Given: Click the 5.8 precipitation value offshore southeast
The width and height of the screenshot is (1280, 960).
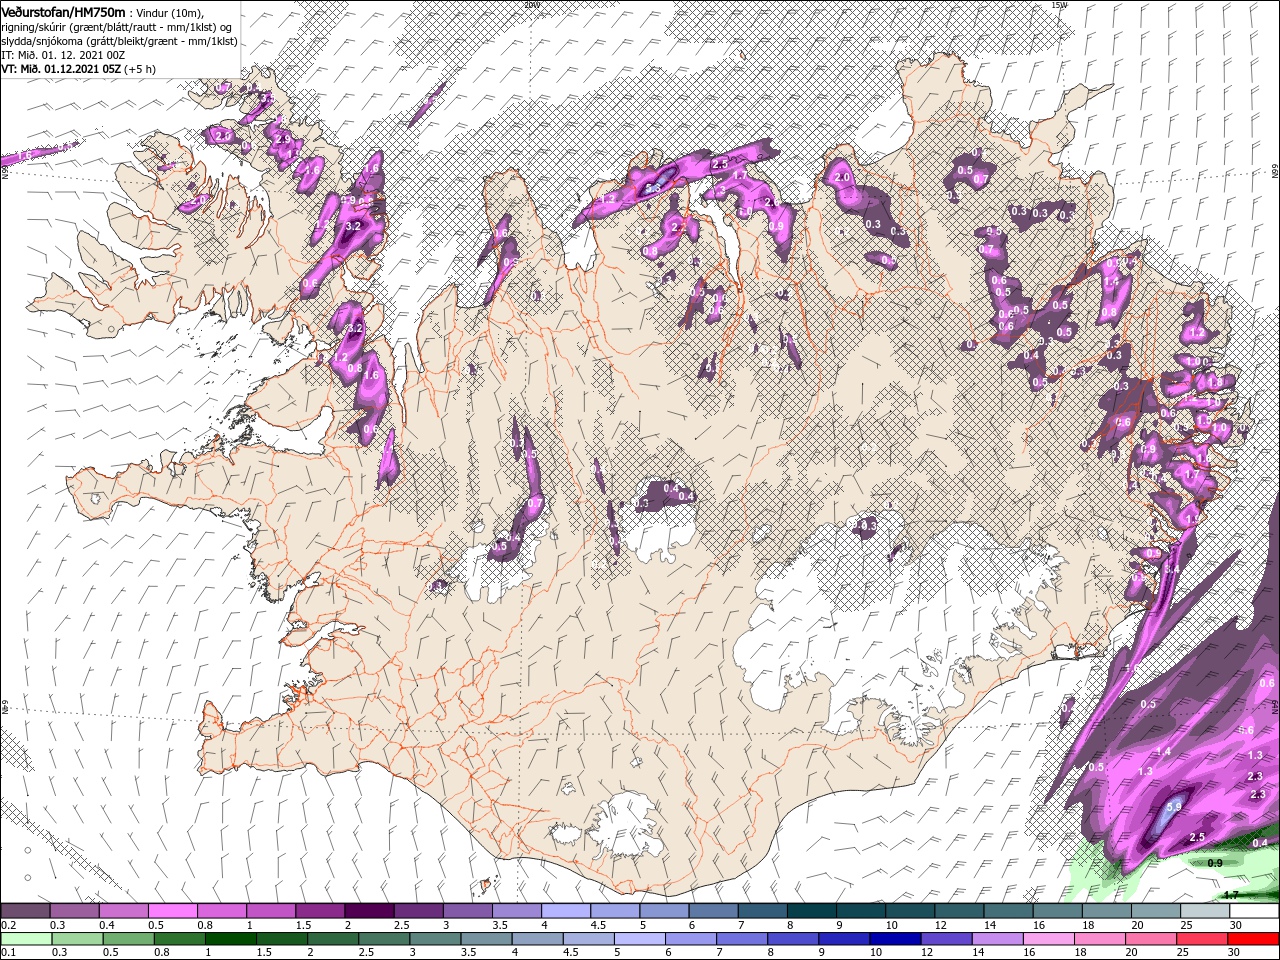Looking at the screenshot, I should pos(1175,806).
